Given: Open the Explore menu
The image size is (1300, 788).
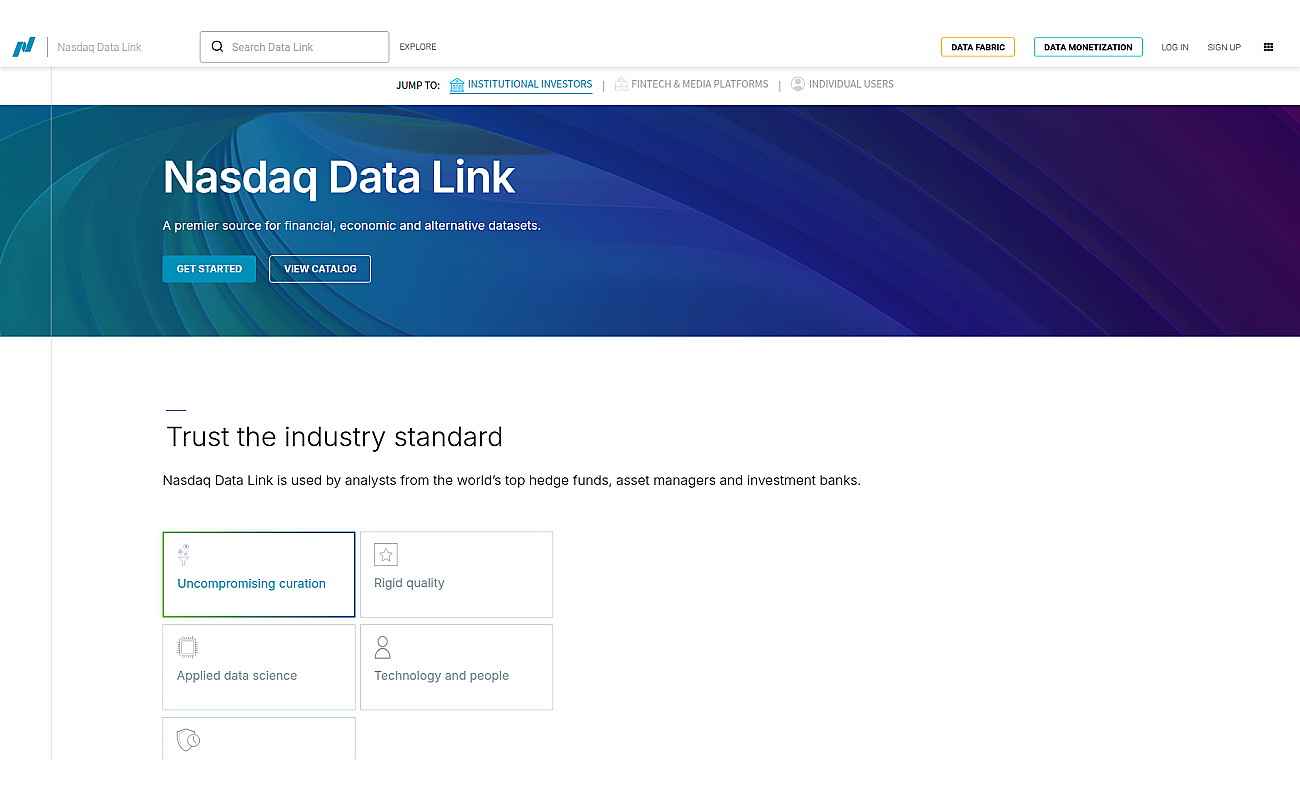Looking at the screenshot, I should 418,47.
